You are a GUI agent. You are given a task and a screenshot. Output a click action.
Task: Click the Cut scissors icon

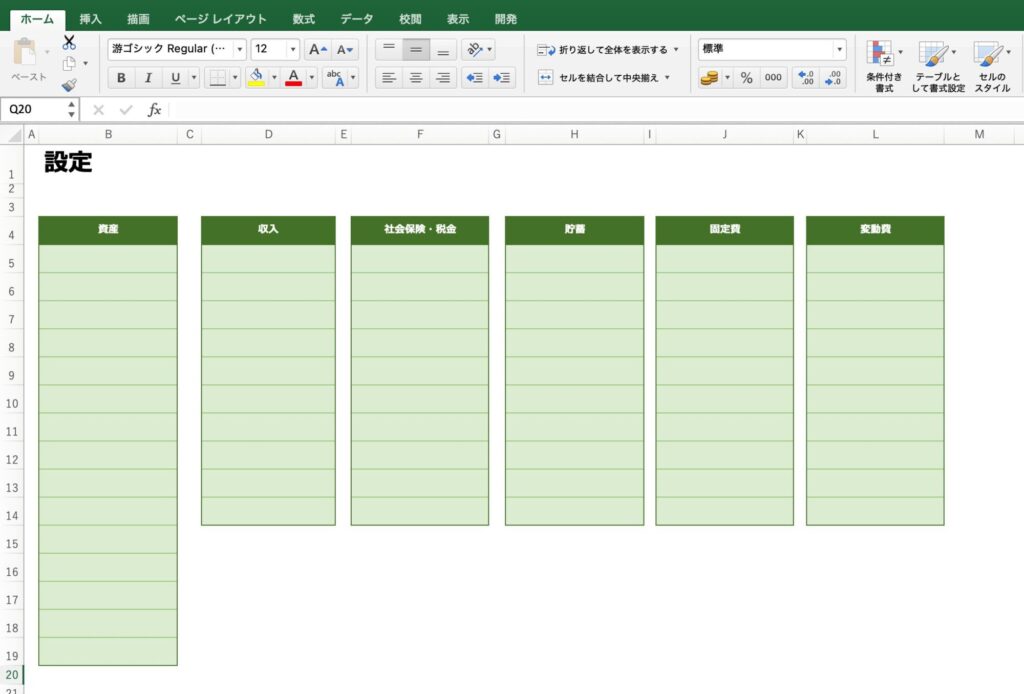point(69,42)
